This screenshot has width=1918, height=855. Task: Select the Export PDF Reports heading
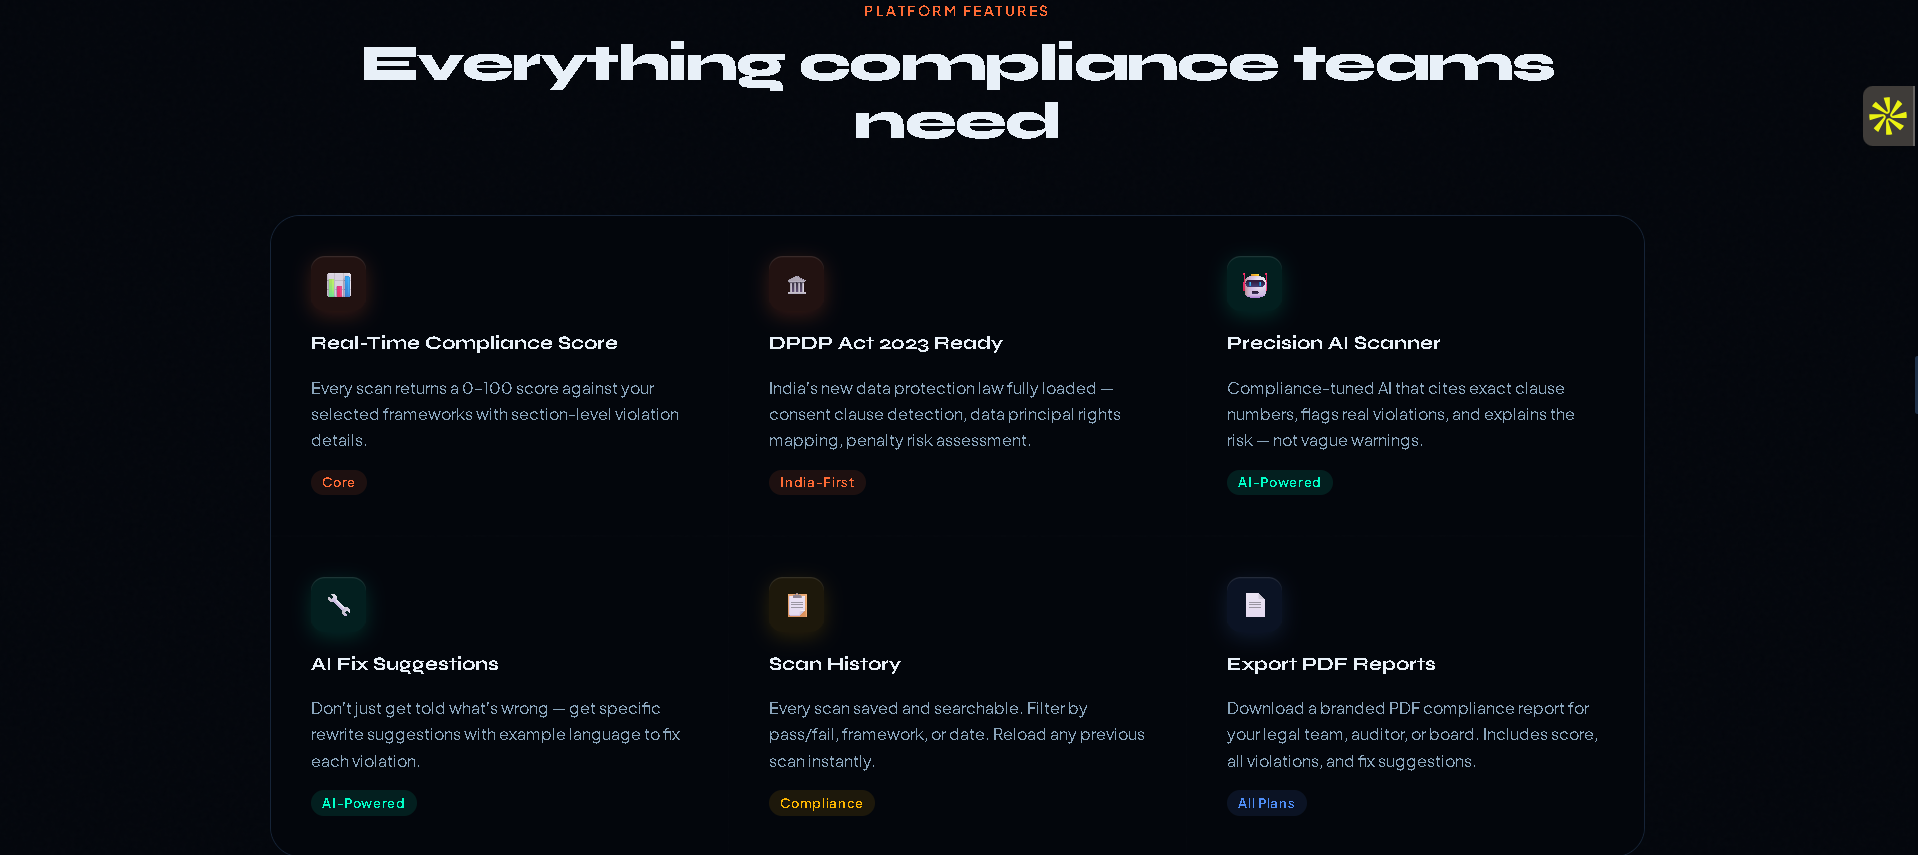tap(1331, 664)
